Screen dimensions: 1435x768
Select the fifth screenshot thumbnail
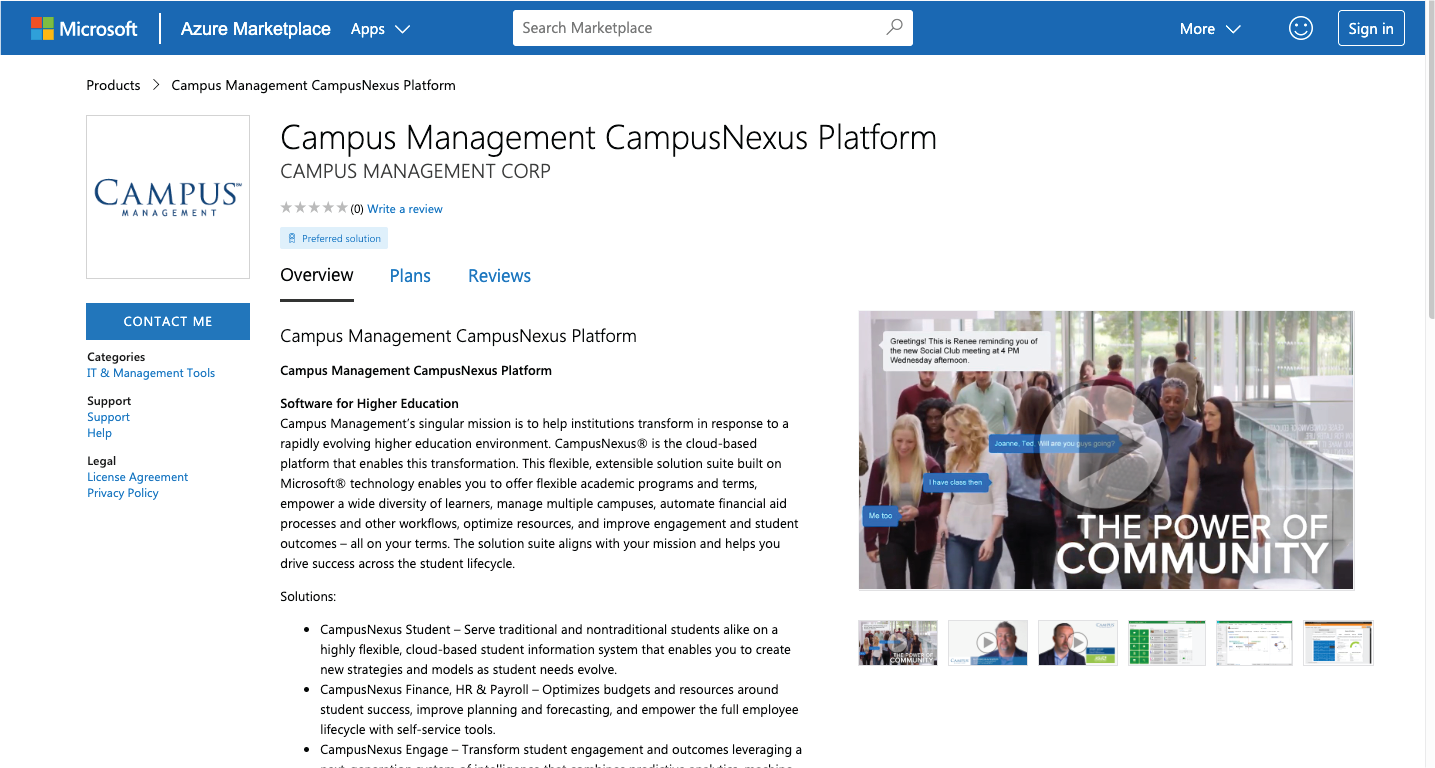pyautogui.click(x=1255, y=643)
